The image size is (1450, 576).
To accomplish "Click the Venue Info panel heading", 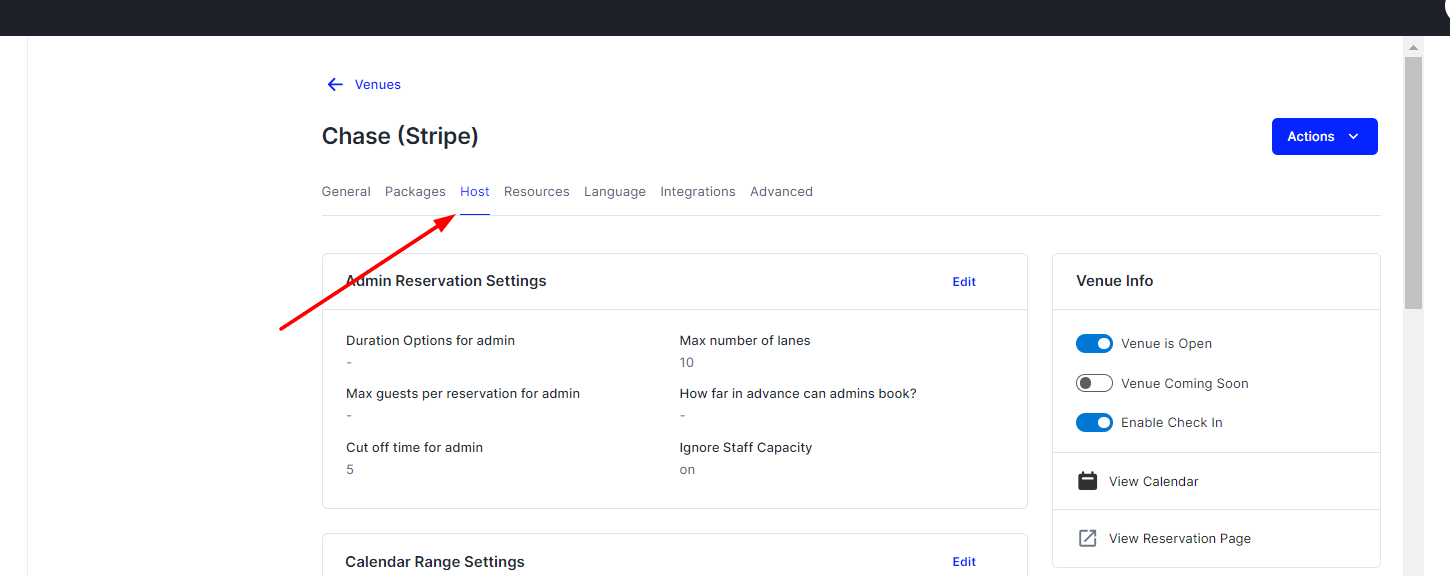I will (1115, 281).
